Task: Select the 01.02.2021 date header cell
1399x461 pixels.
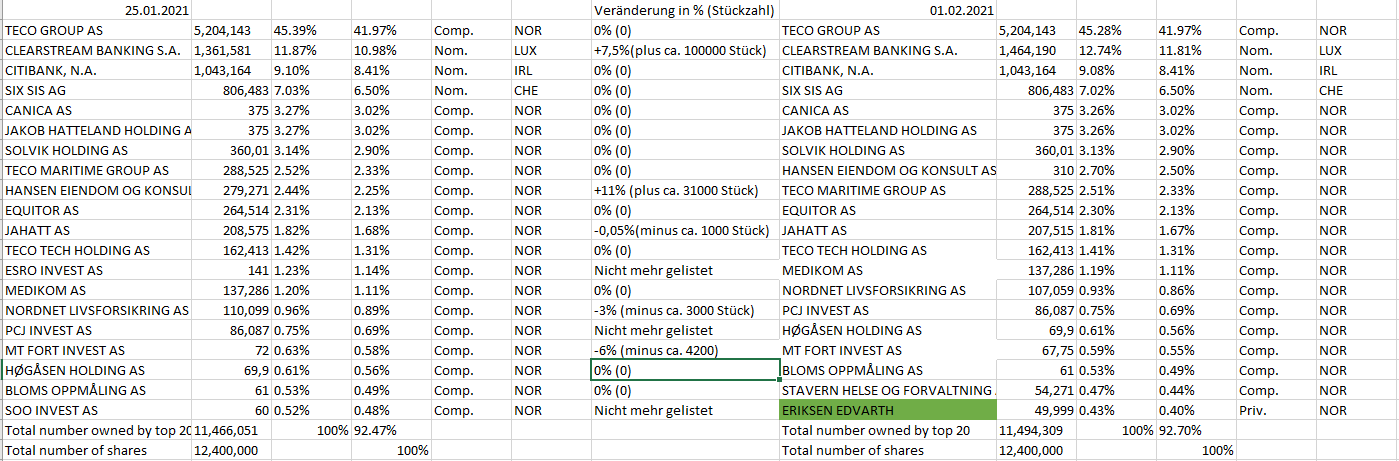Action: [x=888, y=11]
